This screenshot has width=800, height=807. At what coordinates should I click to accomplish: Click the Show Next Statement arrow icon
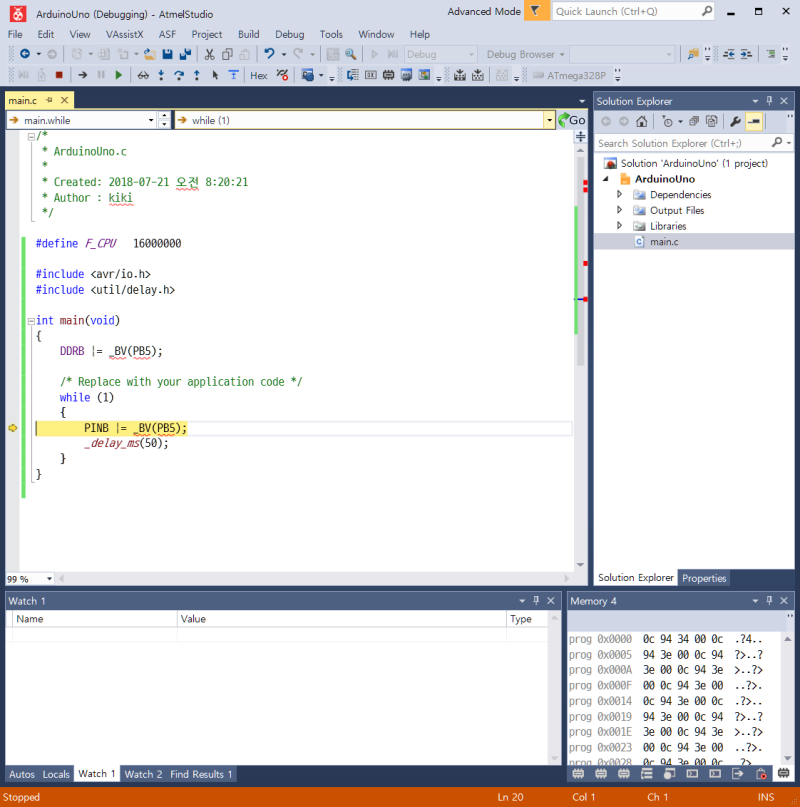tap(82, 75)
